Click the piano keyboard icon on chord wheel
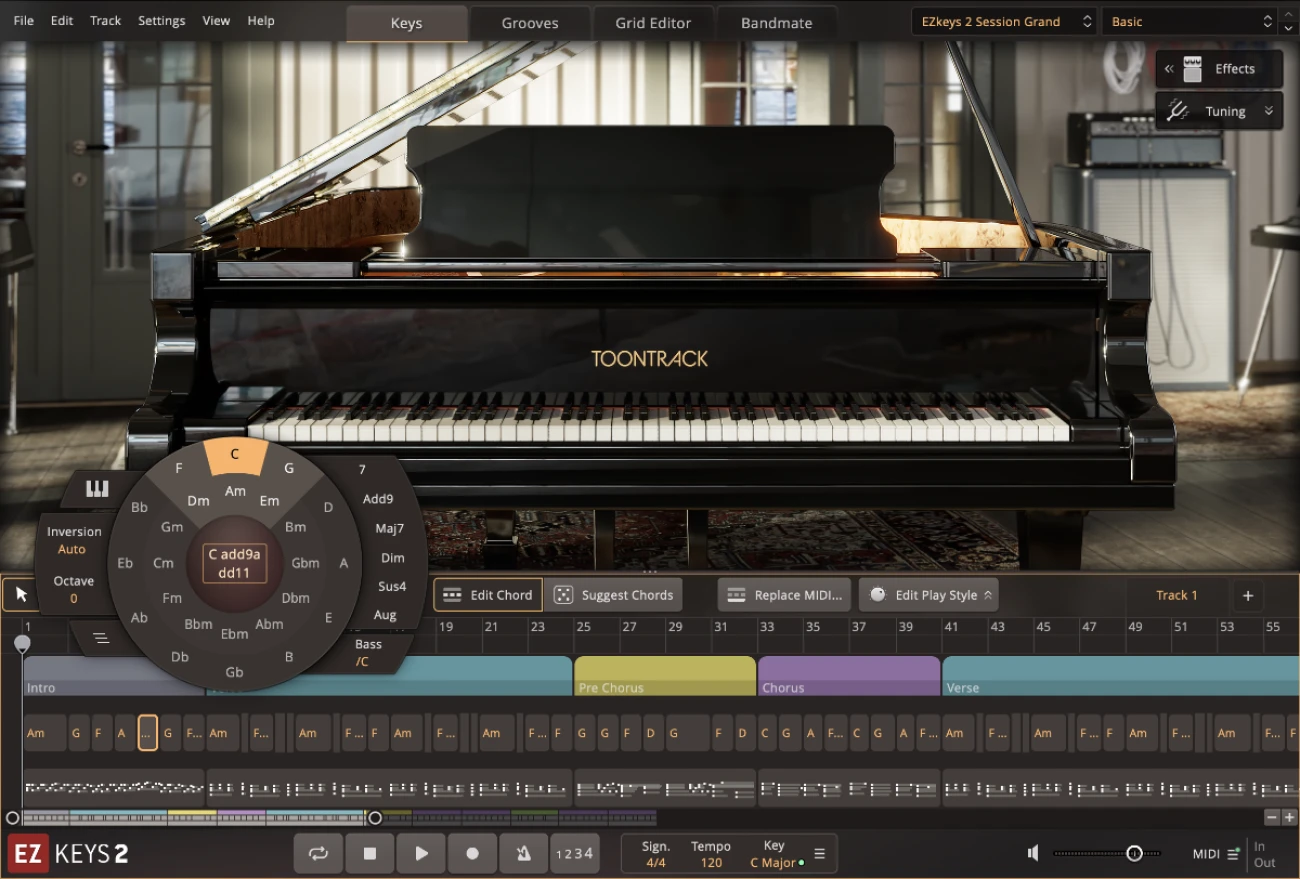Viewport: 1300px width, 879px height. [x=97, y=488]
